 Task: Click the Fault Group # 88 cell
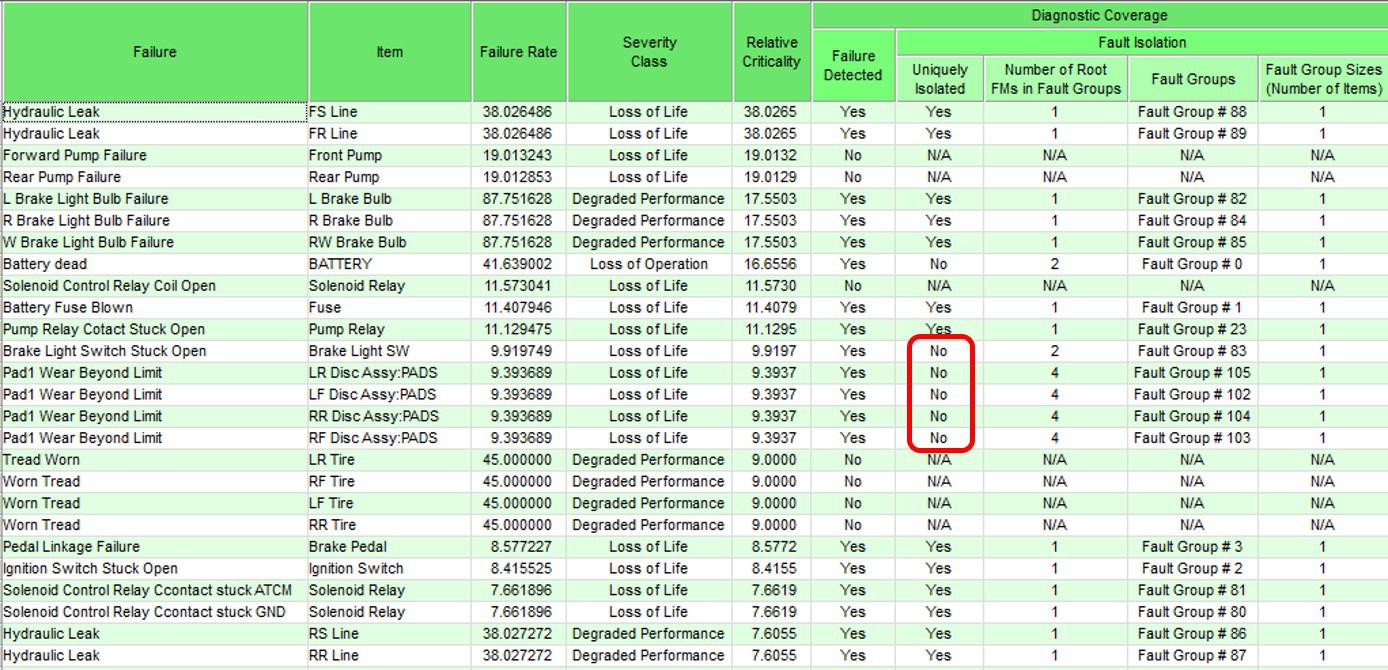tap(1192, 112)
